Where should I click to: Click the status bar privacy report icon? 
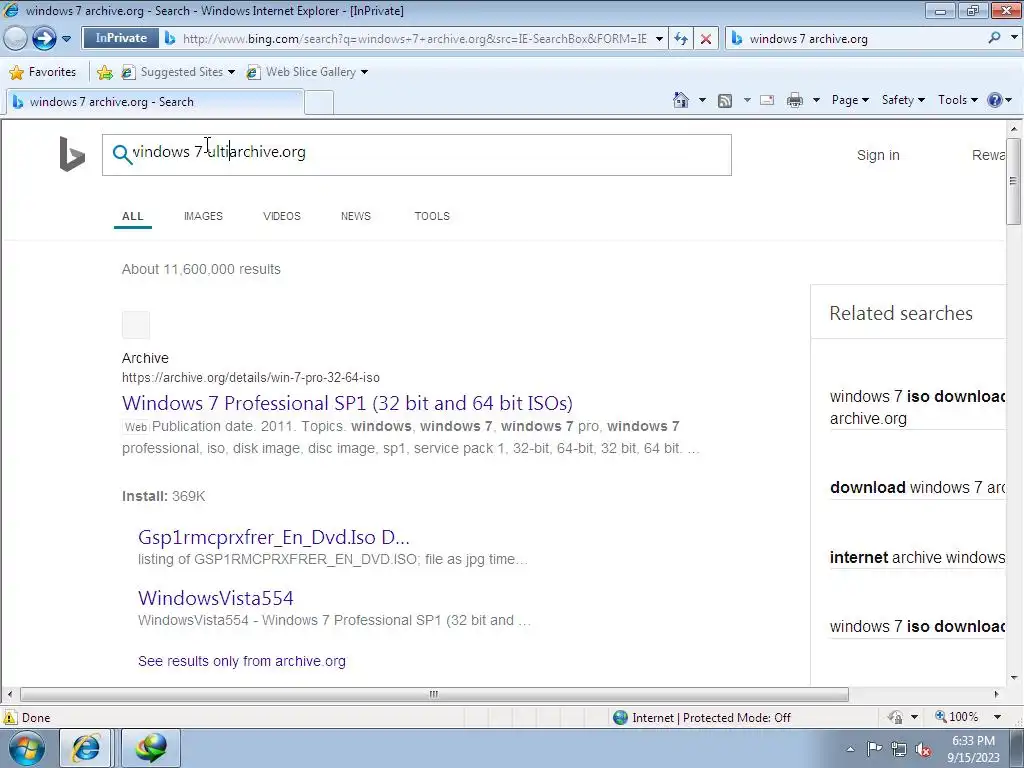coord(895,717)
